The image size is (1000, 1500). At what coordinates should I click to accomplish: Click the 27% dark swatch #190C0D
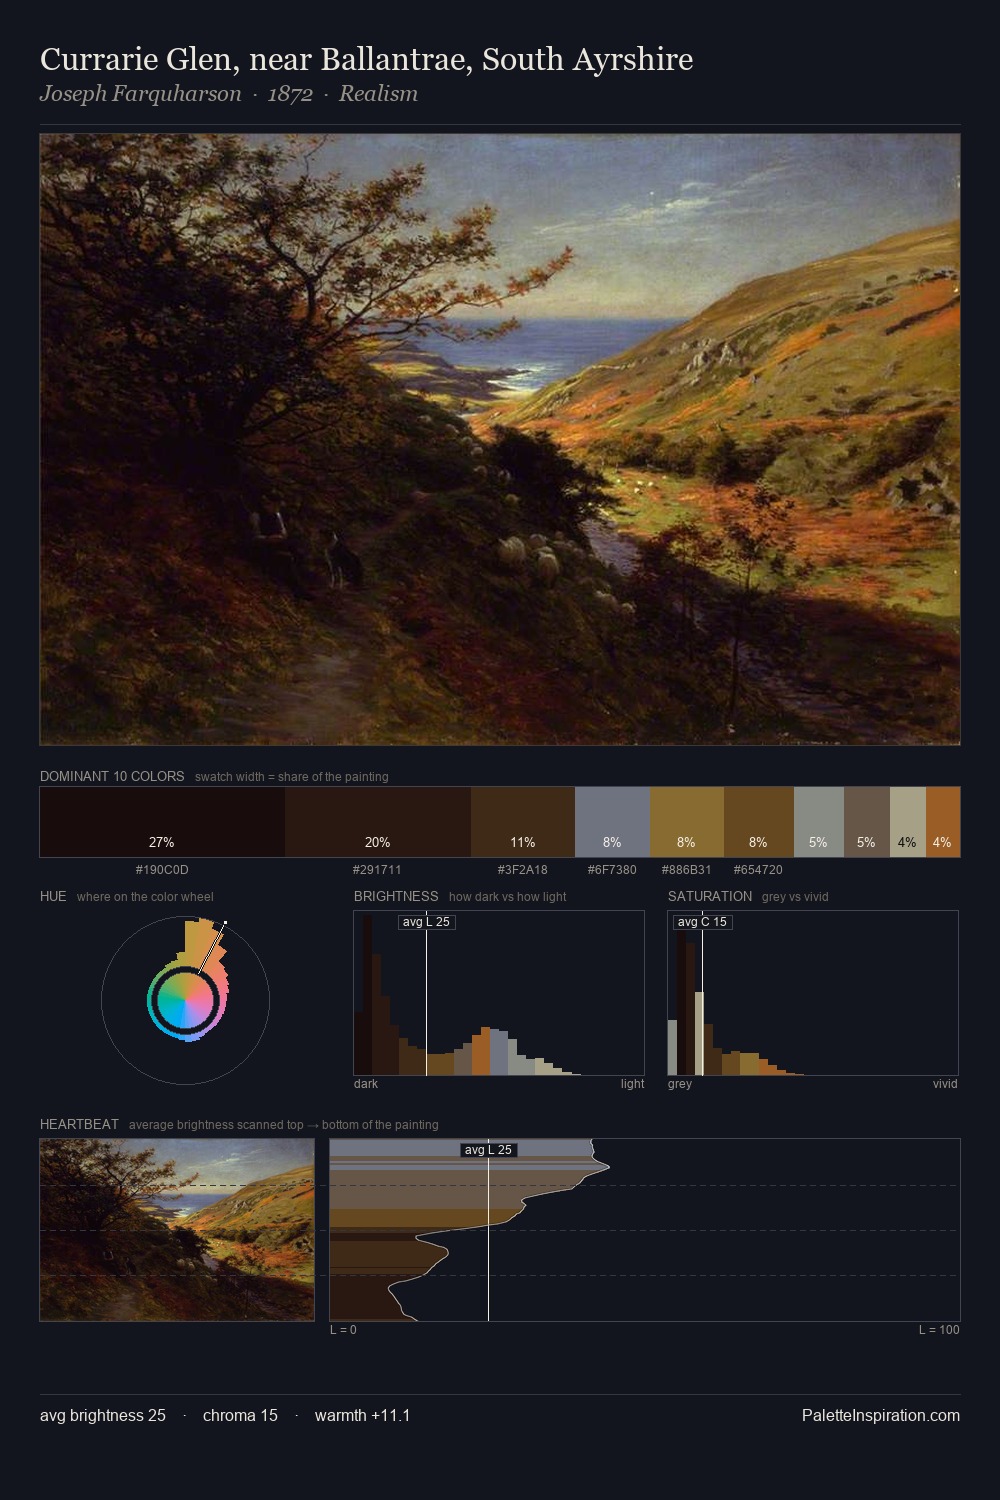[162, 822]
